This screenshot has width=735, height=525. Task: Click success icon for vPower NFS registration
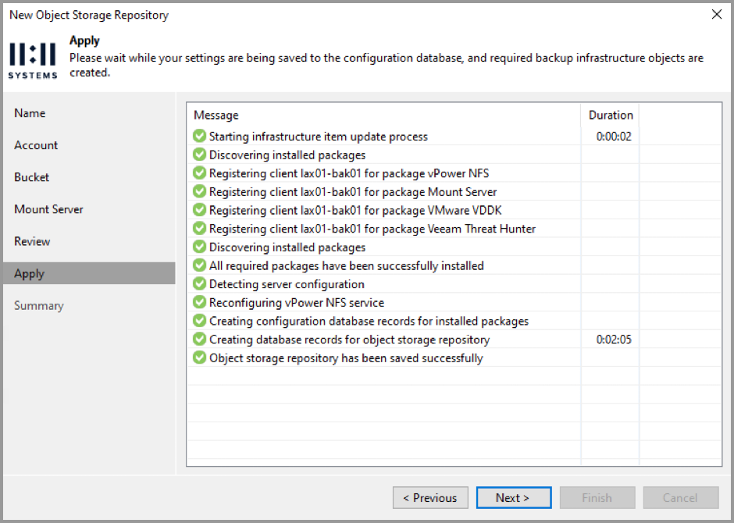[200, 173]
